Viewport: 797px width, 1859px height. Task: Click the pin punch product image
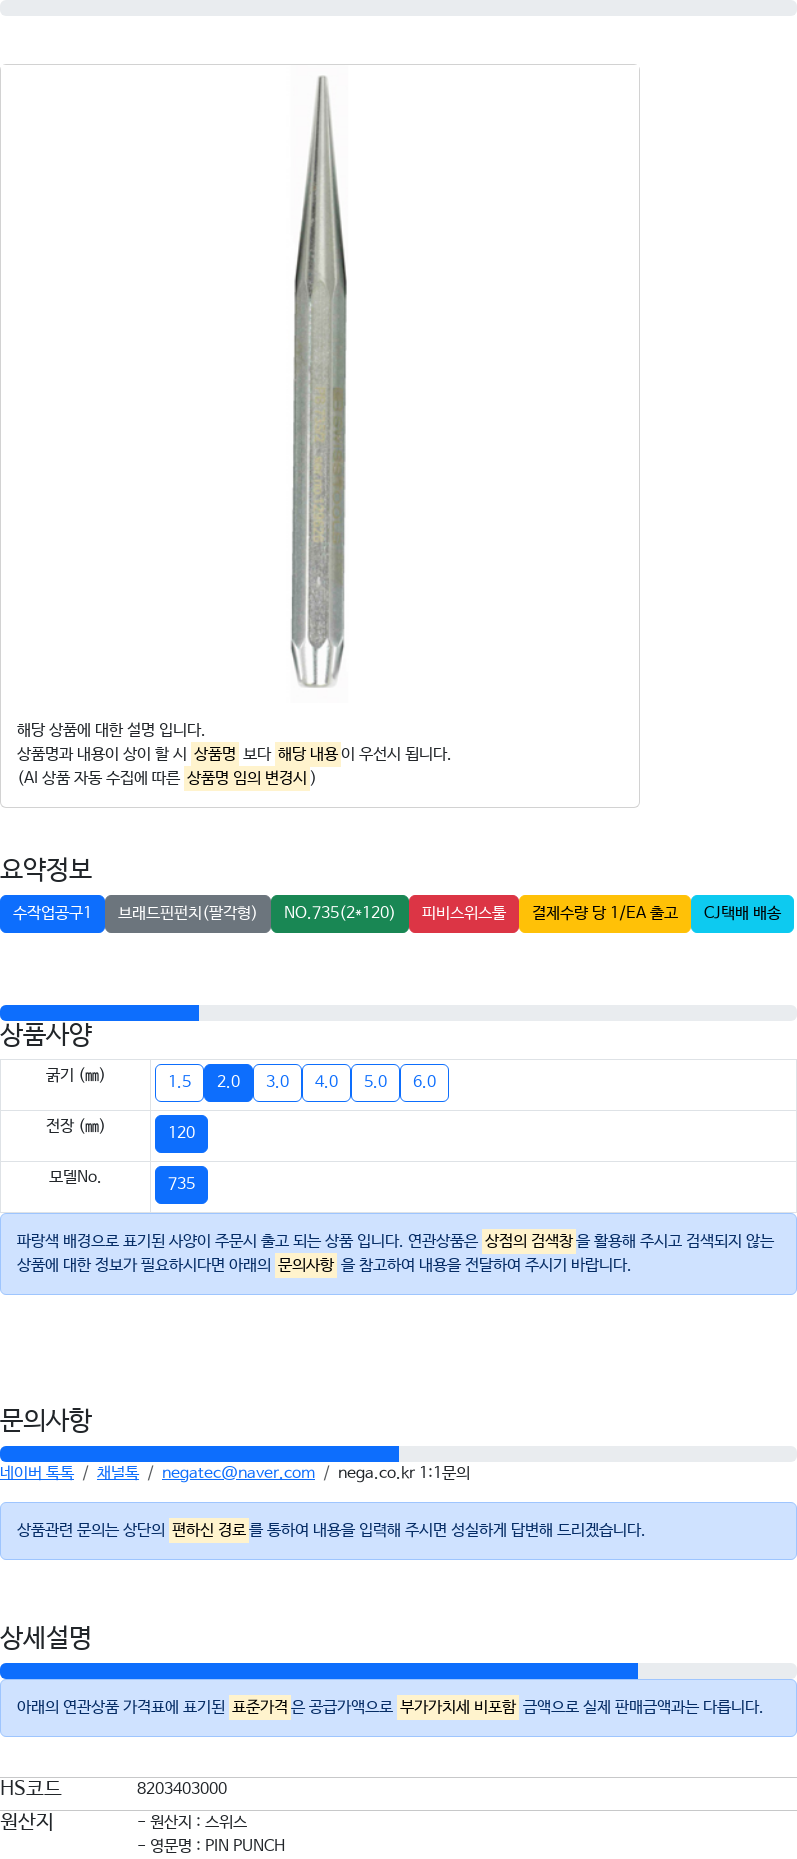click(x=319, y=386)
